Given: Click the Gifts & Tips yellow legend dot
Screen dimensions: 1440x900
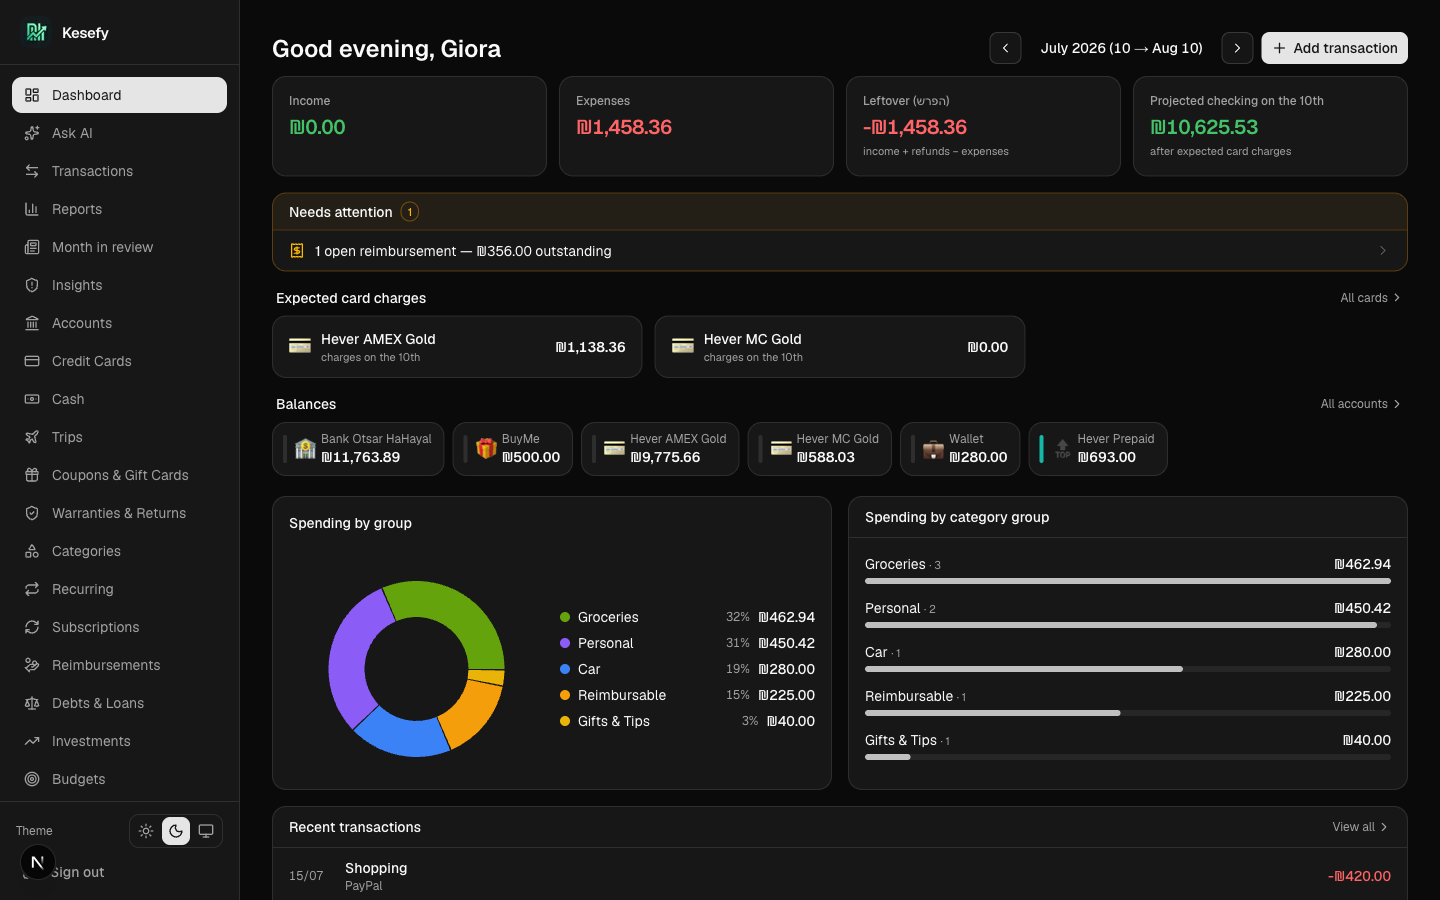Looking at the screenshot, I should click(x=565, y=721).
